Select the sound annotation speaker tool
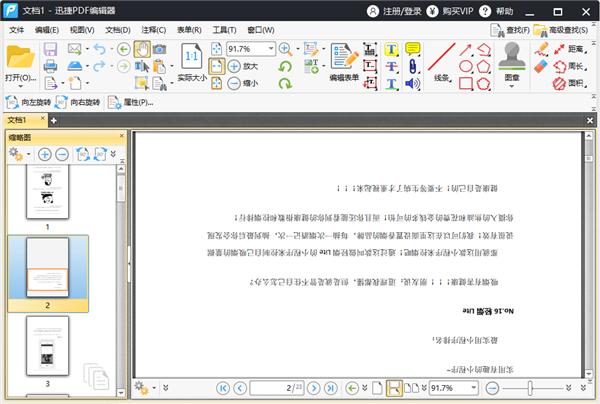 [412, 83]
